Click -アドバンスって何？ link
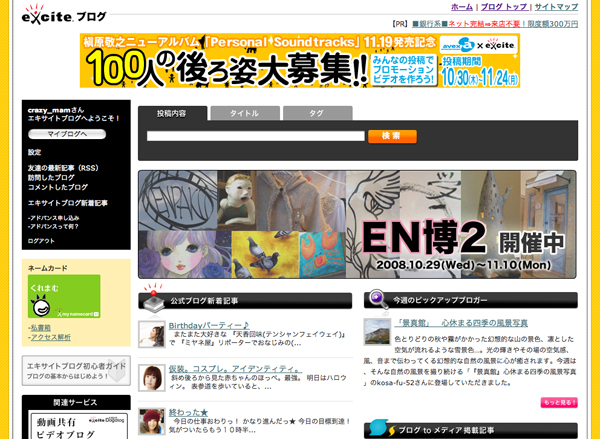This screenshot has height=439, width=600. tap(53, 226)
